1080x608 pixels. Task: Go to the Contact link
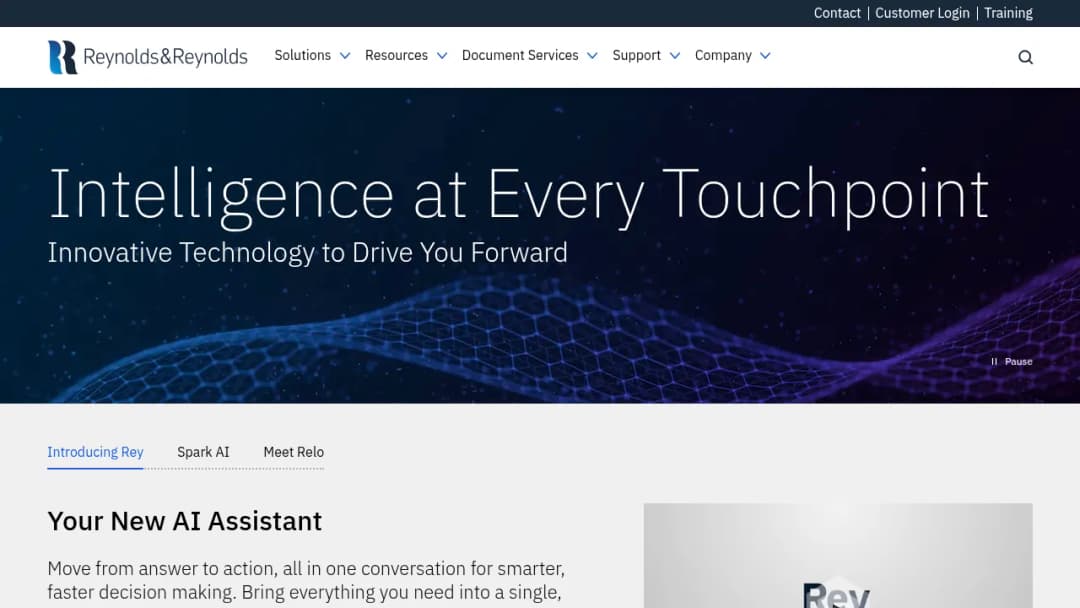coord(837,13)
